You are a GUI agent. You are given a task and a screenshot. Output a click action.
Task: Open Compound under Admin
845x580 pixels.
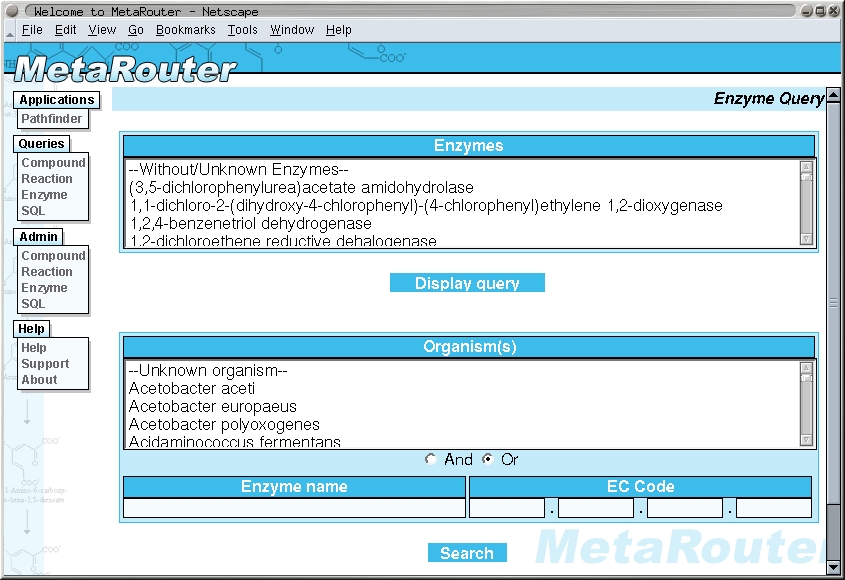[53, 256]
